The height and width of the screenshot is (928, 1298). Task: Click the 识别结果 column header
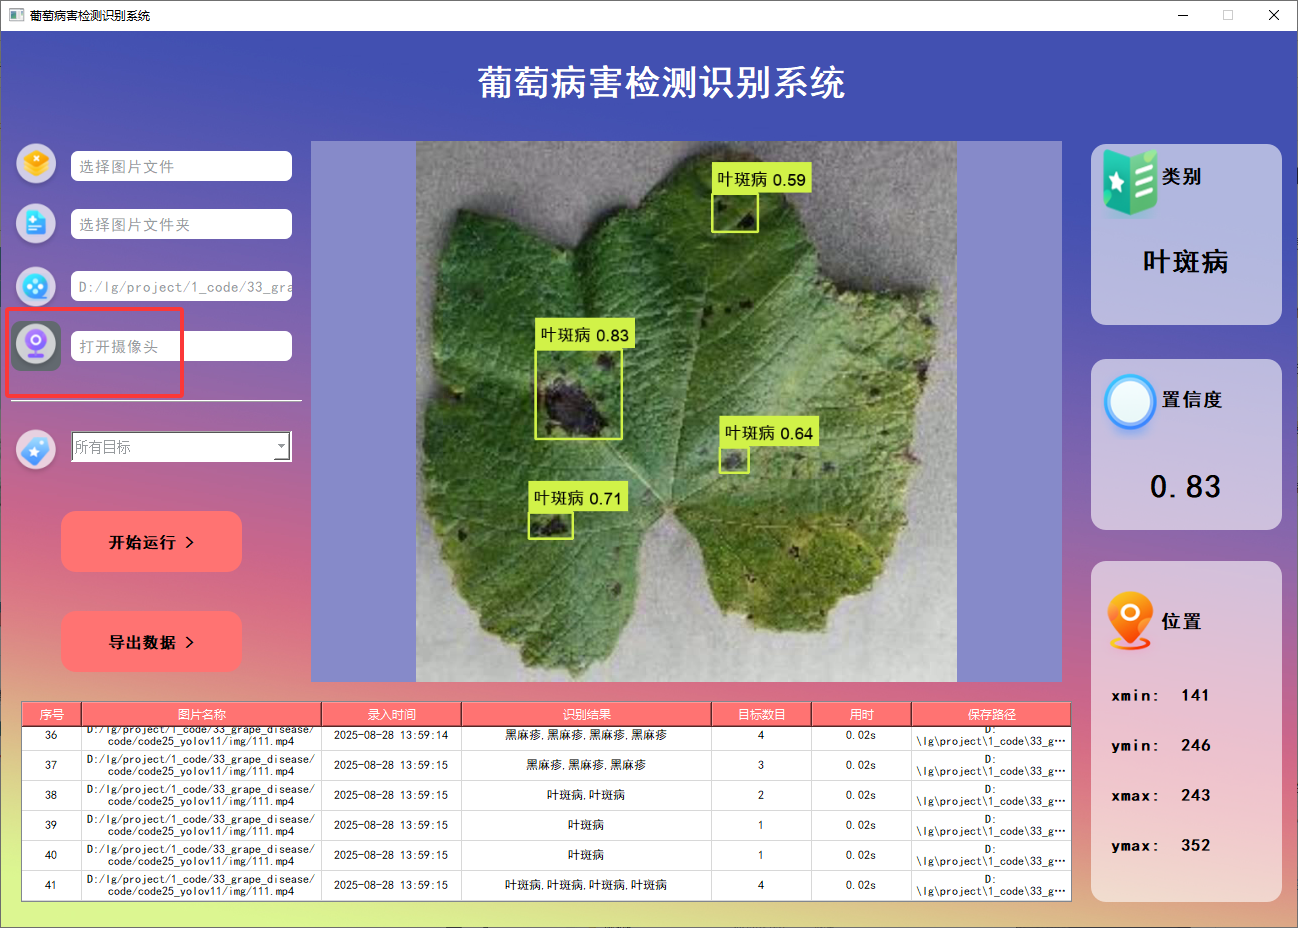point(586,714)
